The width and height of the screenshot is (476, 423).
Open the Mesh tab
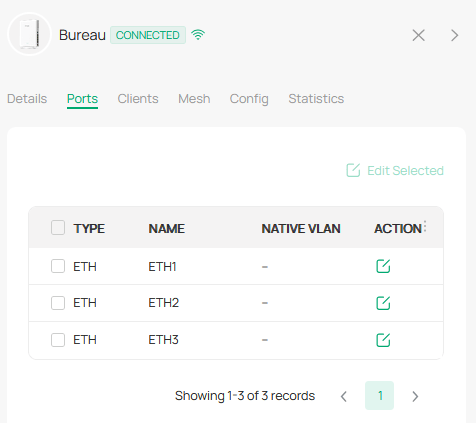pyautogui.click(x=194, y=99)
